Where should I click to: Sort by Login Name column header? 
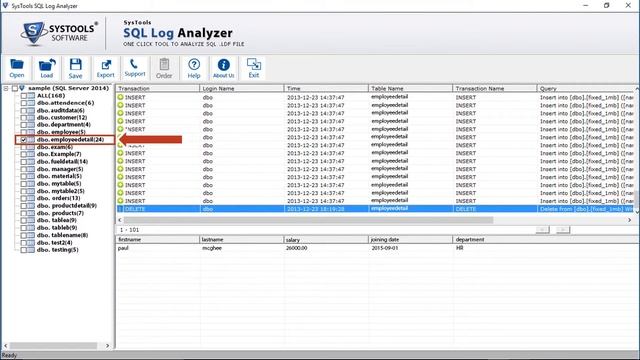242,88
